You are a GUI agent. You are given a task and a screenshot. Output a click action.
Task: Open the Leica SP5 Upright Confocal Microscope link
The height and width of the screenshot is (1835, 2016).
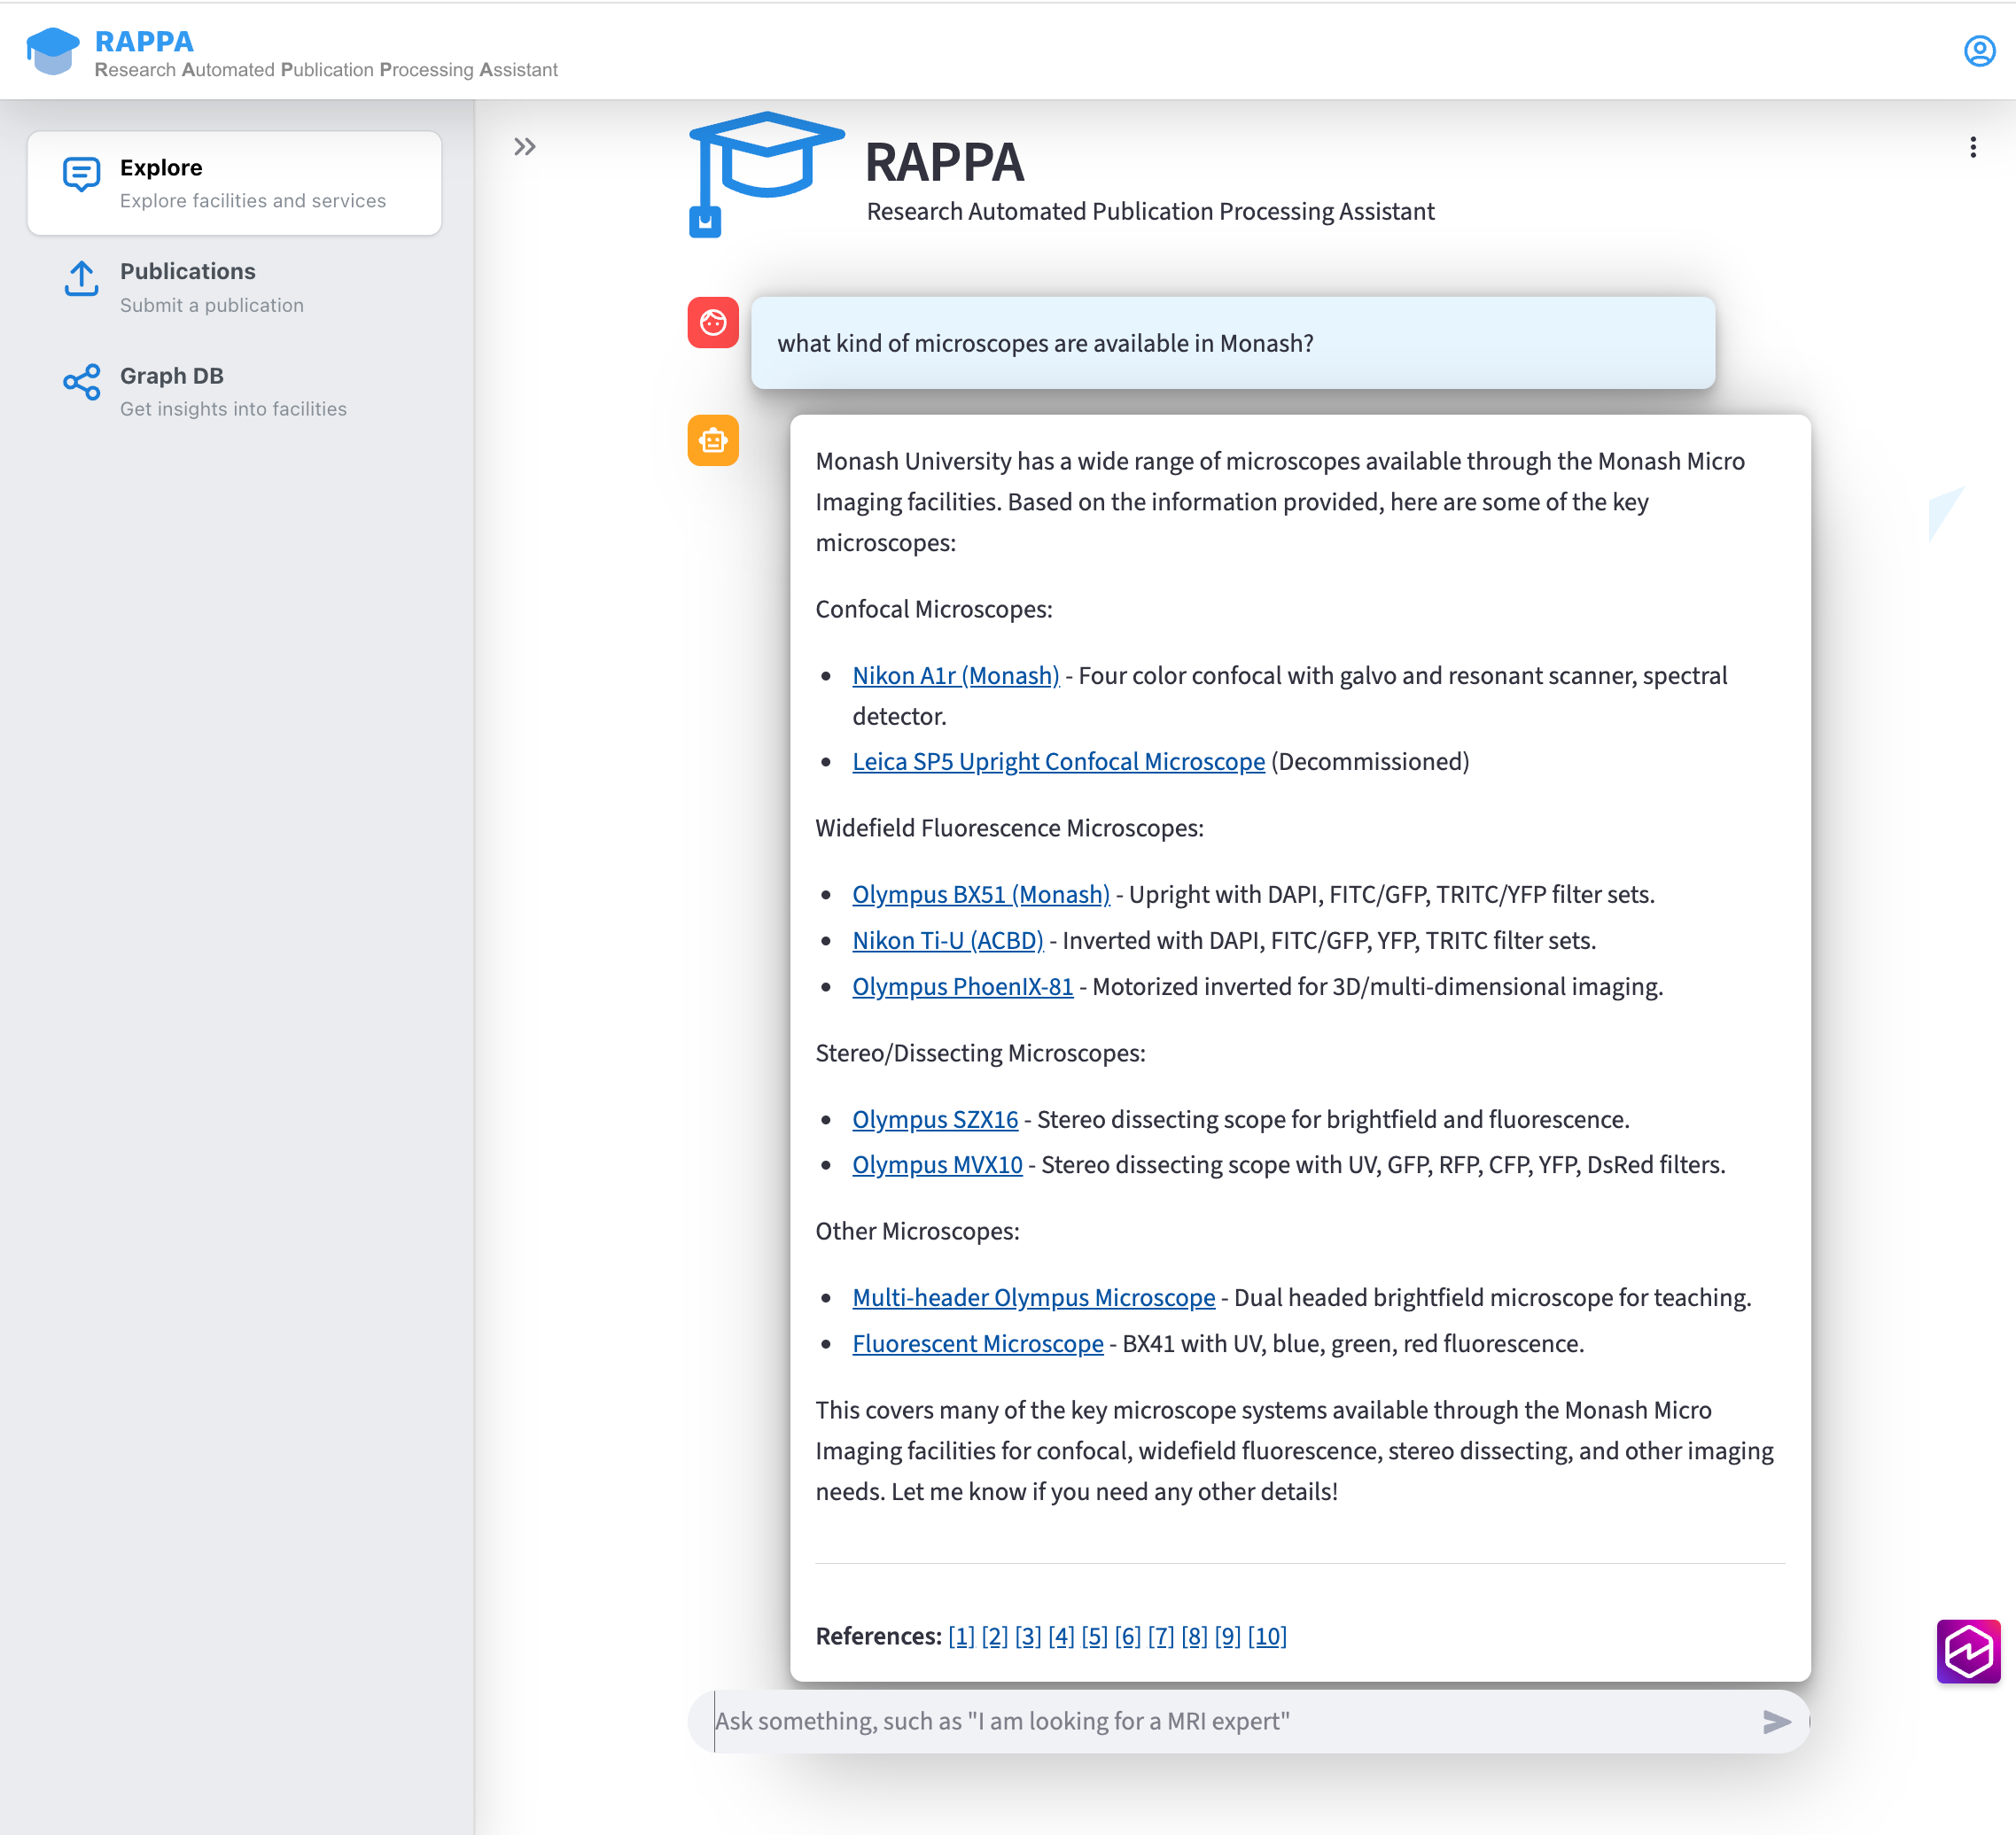[x=1058, y=761]
